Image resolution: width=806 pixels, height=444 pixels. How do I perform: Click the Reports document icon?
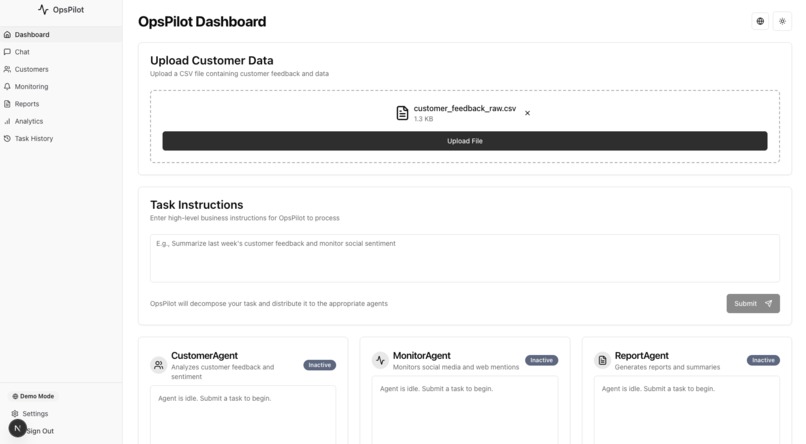(7, 104)
